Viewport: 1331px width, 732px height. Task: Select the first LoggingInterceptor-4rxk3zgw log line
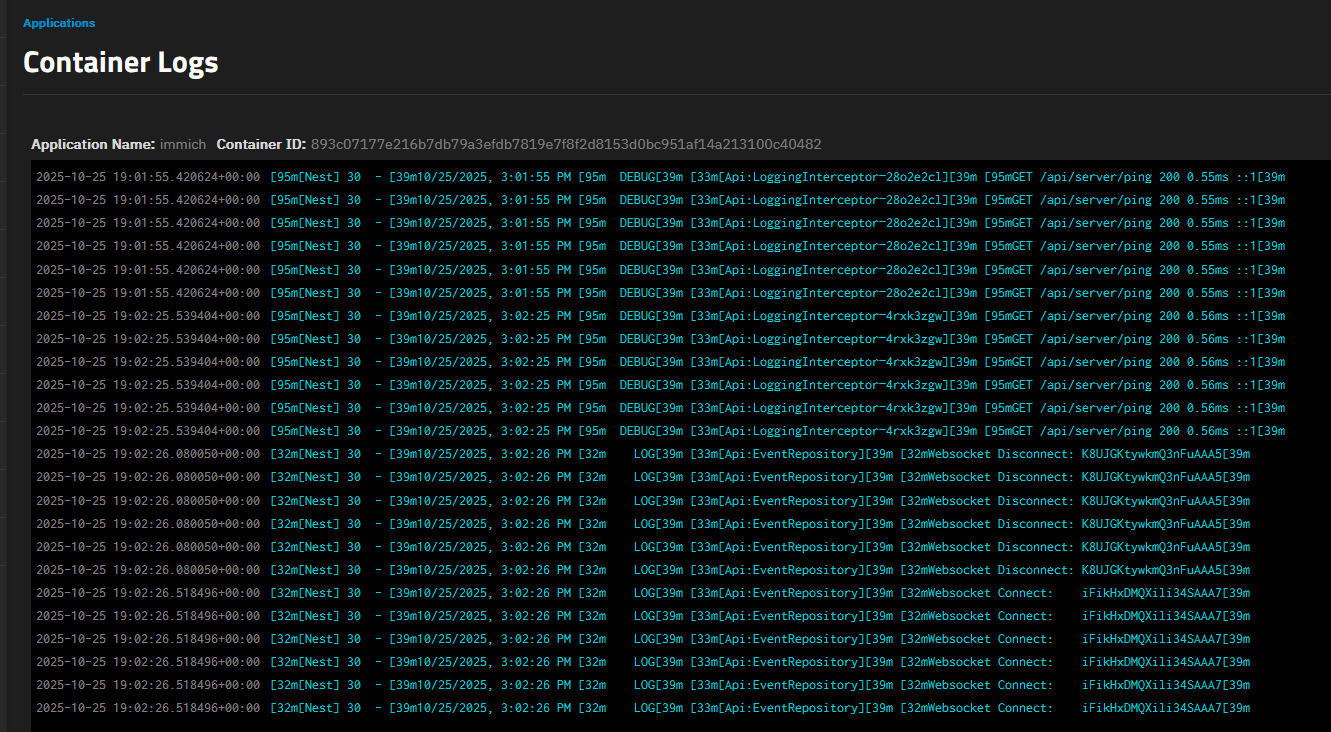660,316
